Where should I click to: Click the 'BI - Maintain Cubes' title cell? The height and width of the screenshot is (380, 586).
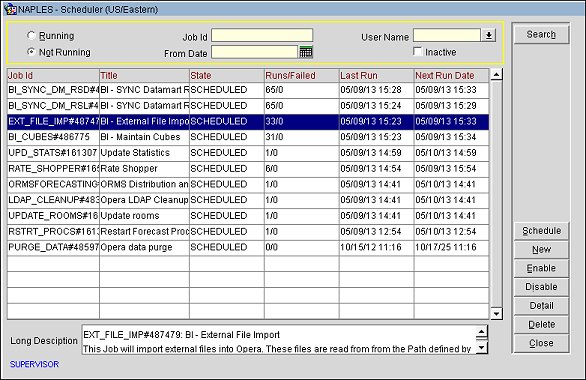tap(144, 137)
